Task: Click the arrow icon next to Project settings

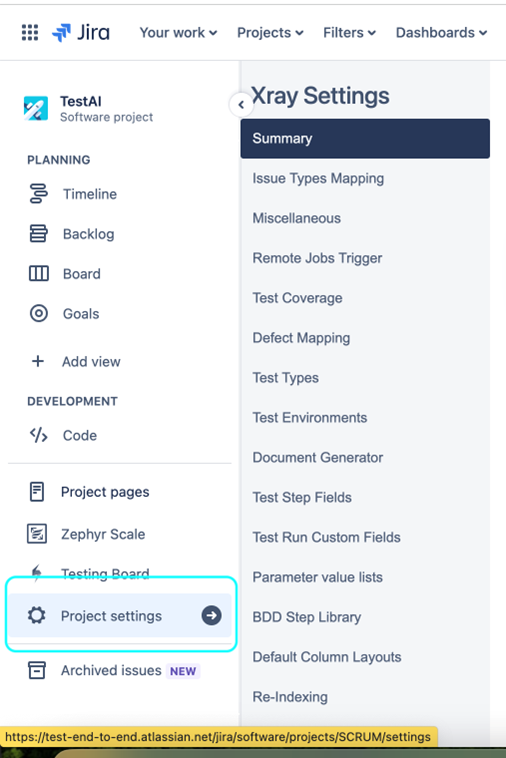Action: (x=211, y=615)
